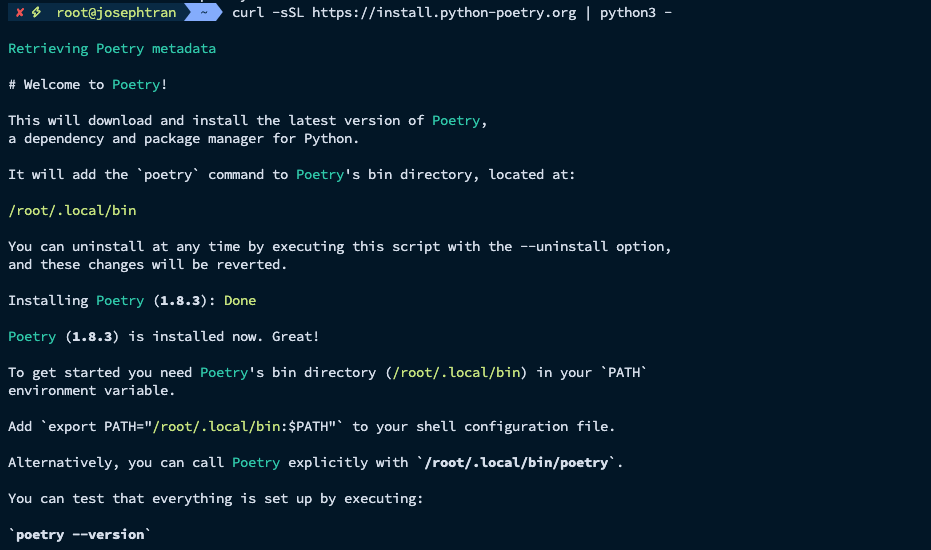Click the tilde home directory segment

click(204, 13)
